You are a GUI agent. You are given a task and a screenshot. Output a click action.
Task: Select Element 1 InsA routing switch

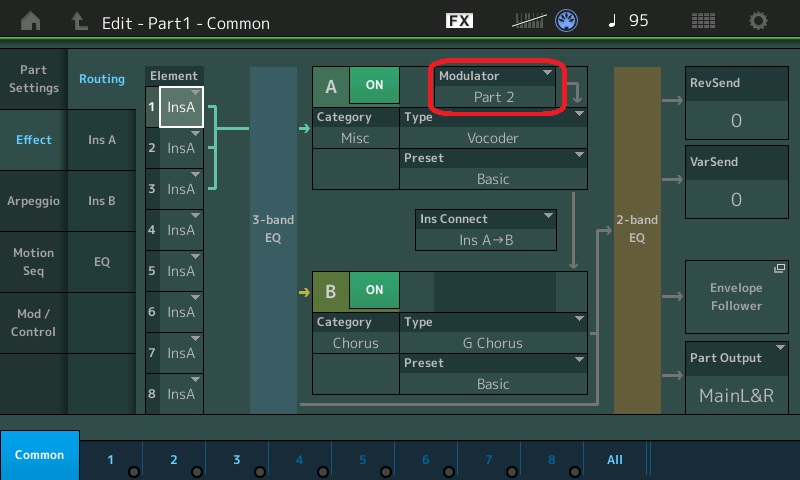[x=180, y=107]
